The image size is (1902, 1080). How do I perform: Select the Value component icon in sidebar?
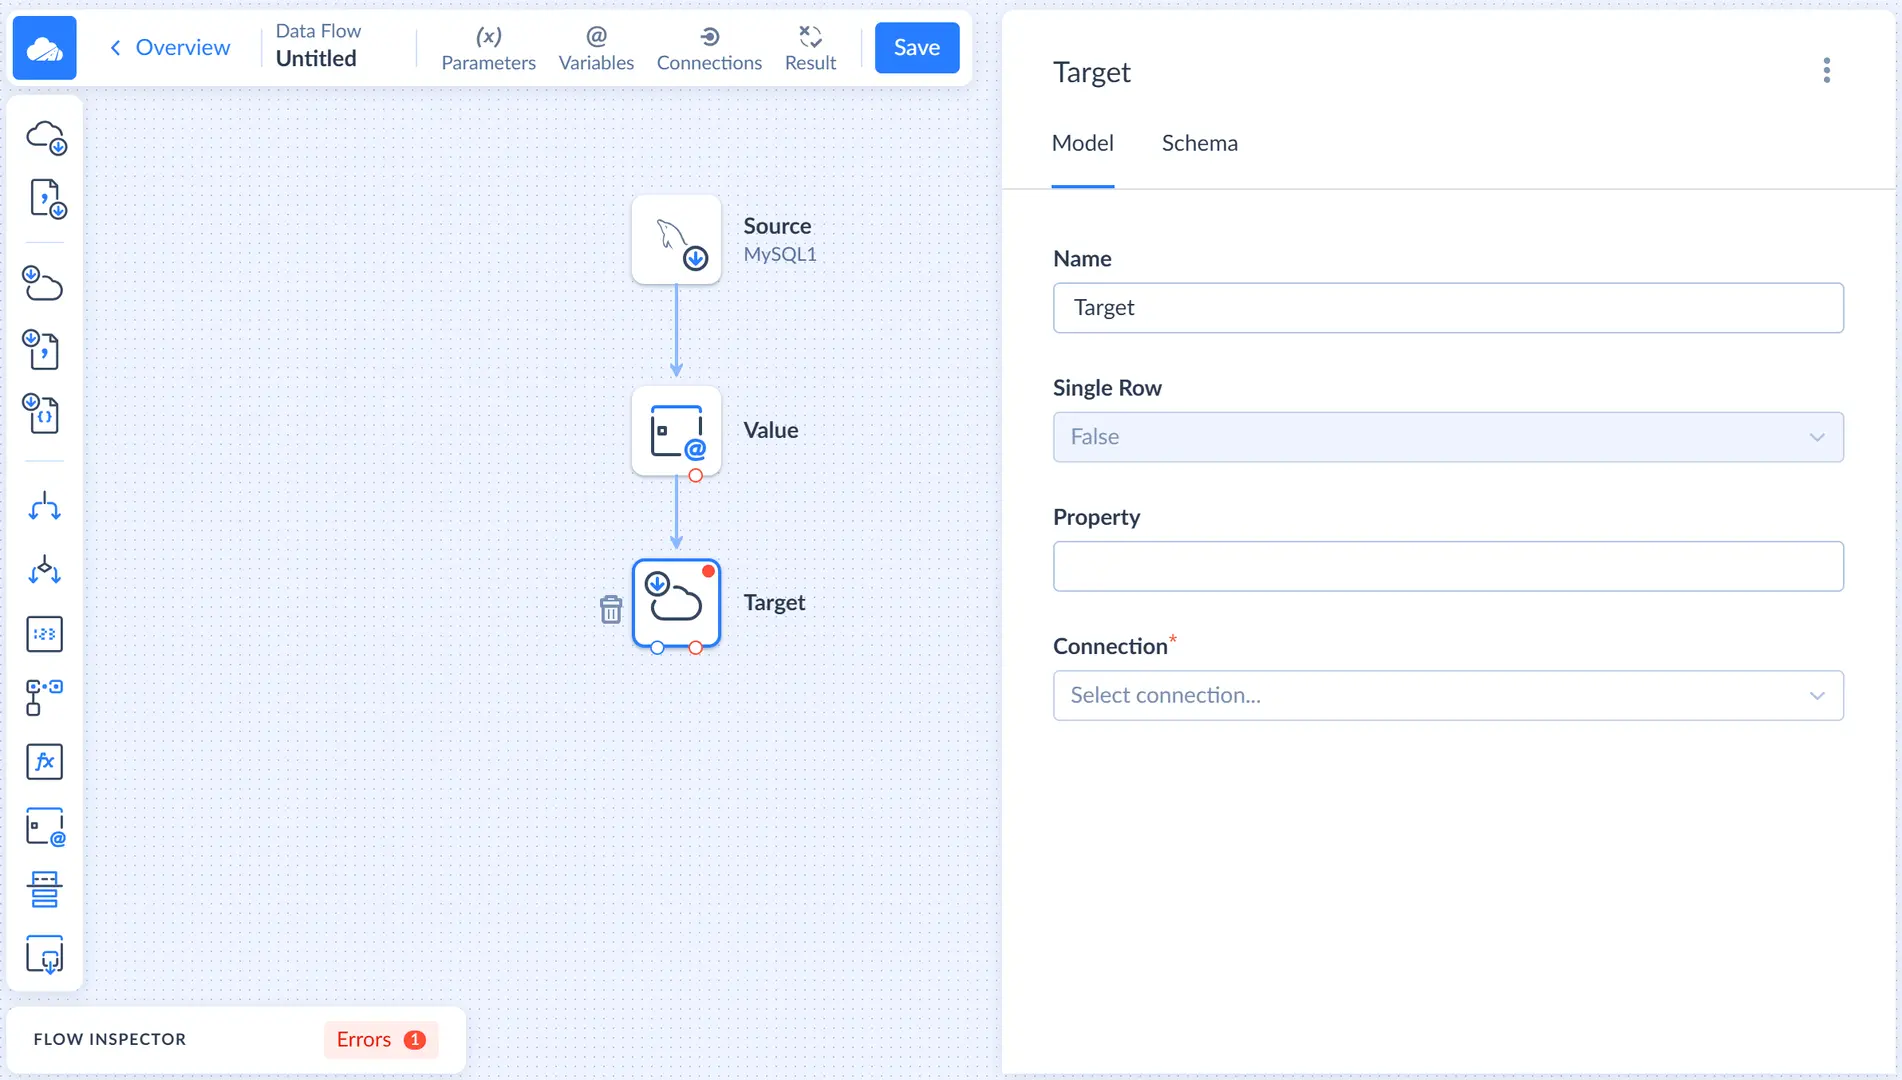point(45,827)
